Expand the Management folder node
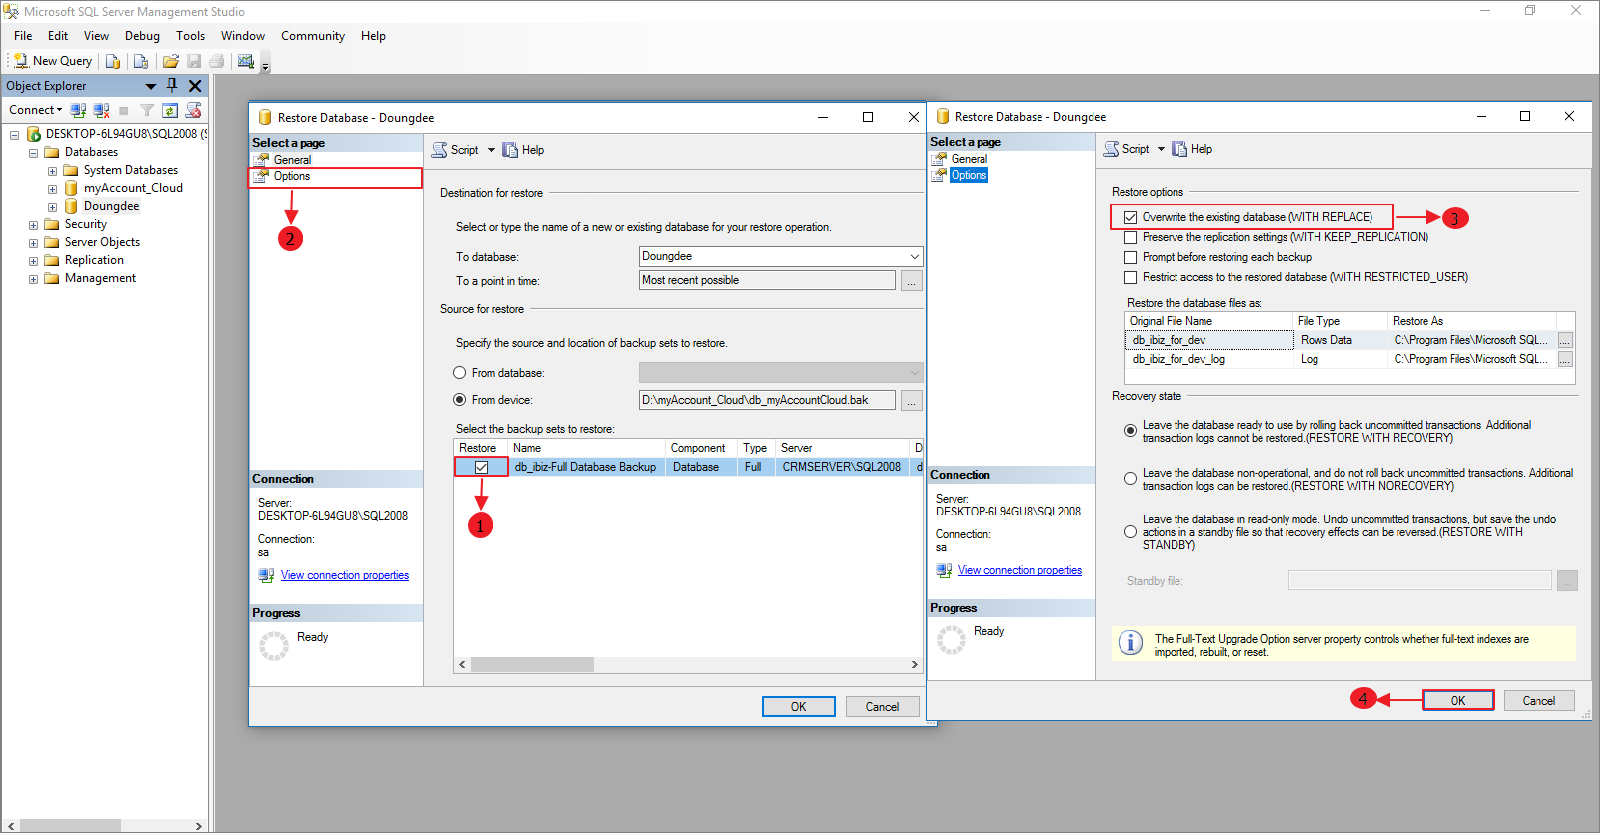The width and height of the screenshot is (1600, 833). pyautogui.click(x=33, y=279)
